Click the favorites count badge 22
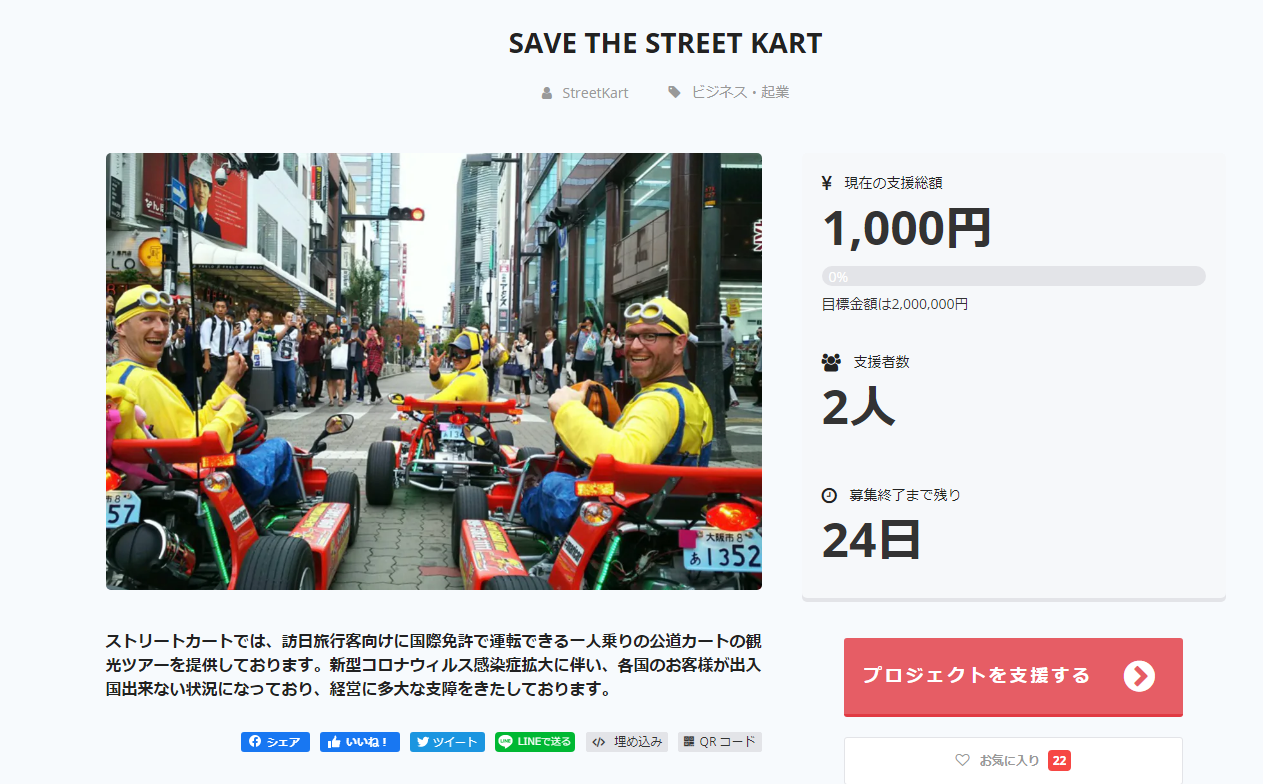Screen dimensions: 1263x784 [x=1059, y=761]
